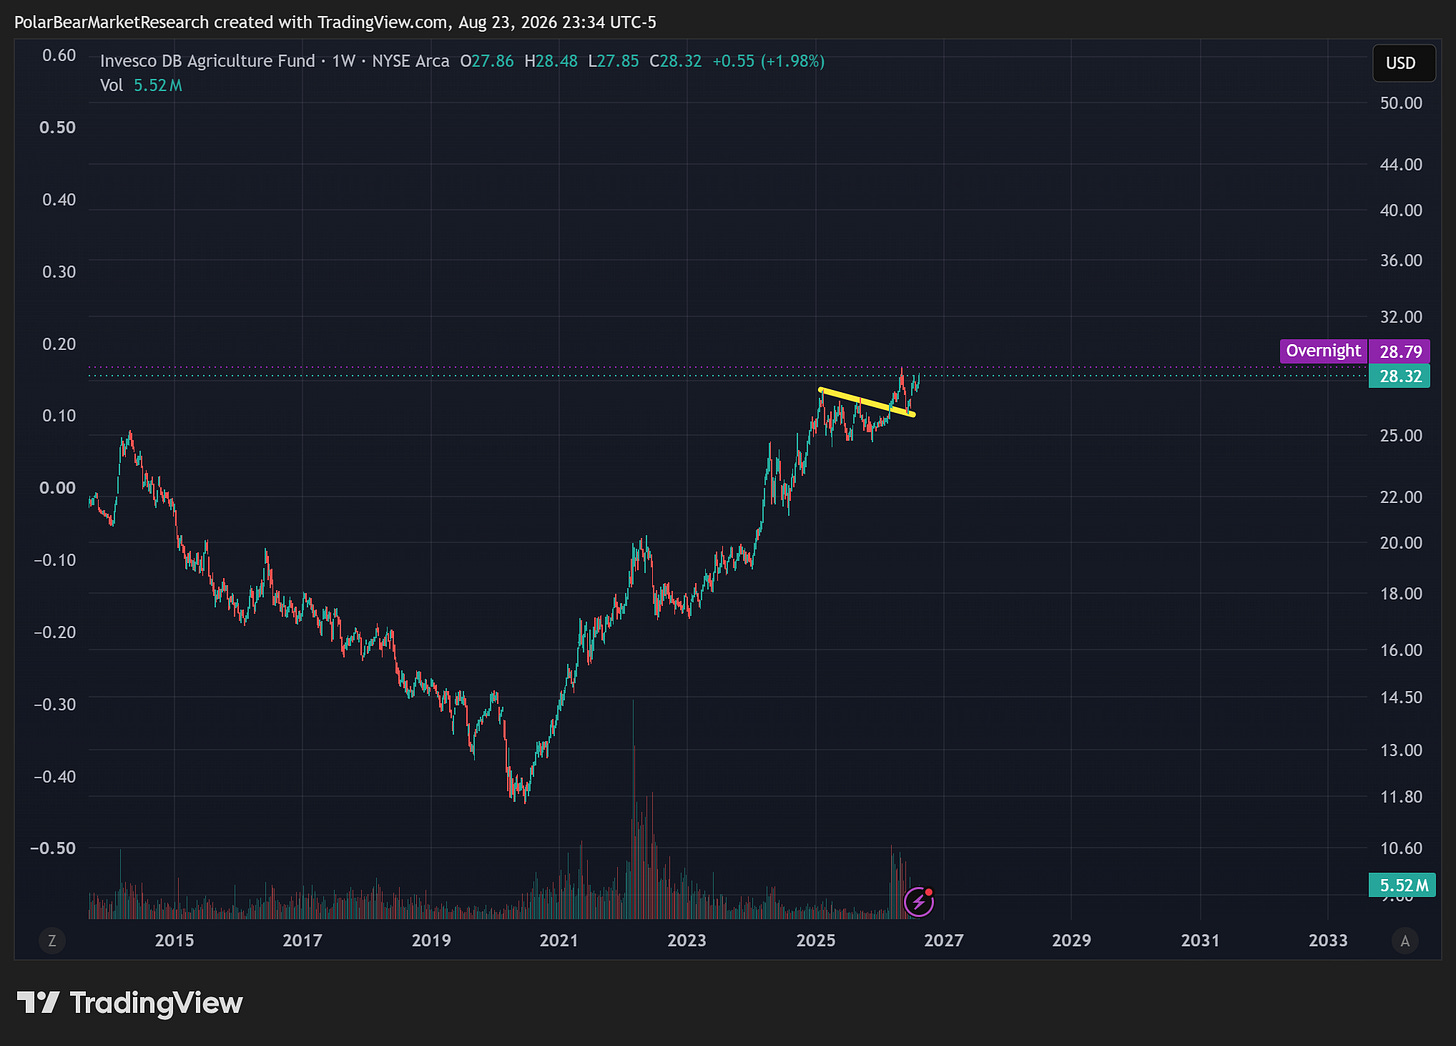Screen dimensions: 1456x1046
Task: Select the purple 28.79 overnight price tag
Action: click(1400, 351)
